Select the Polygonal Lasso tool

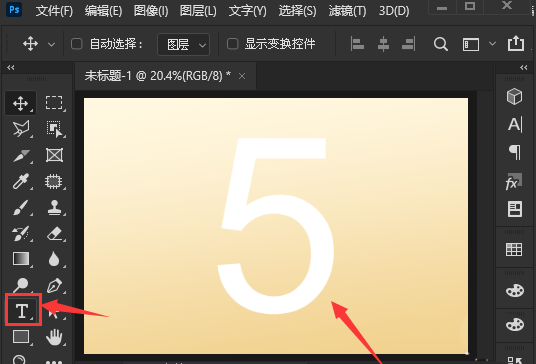point(21,129)
